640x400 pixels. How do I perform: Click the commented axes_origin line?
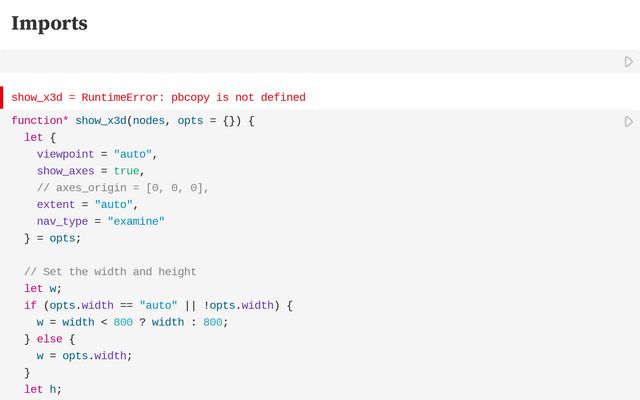[122, 188]
